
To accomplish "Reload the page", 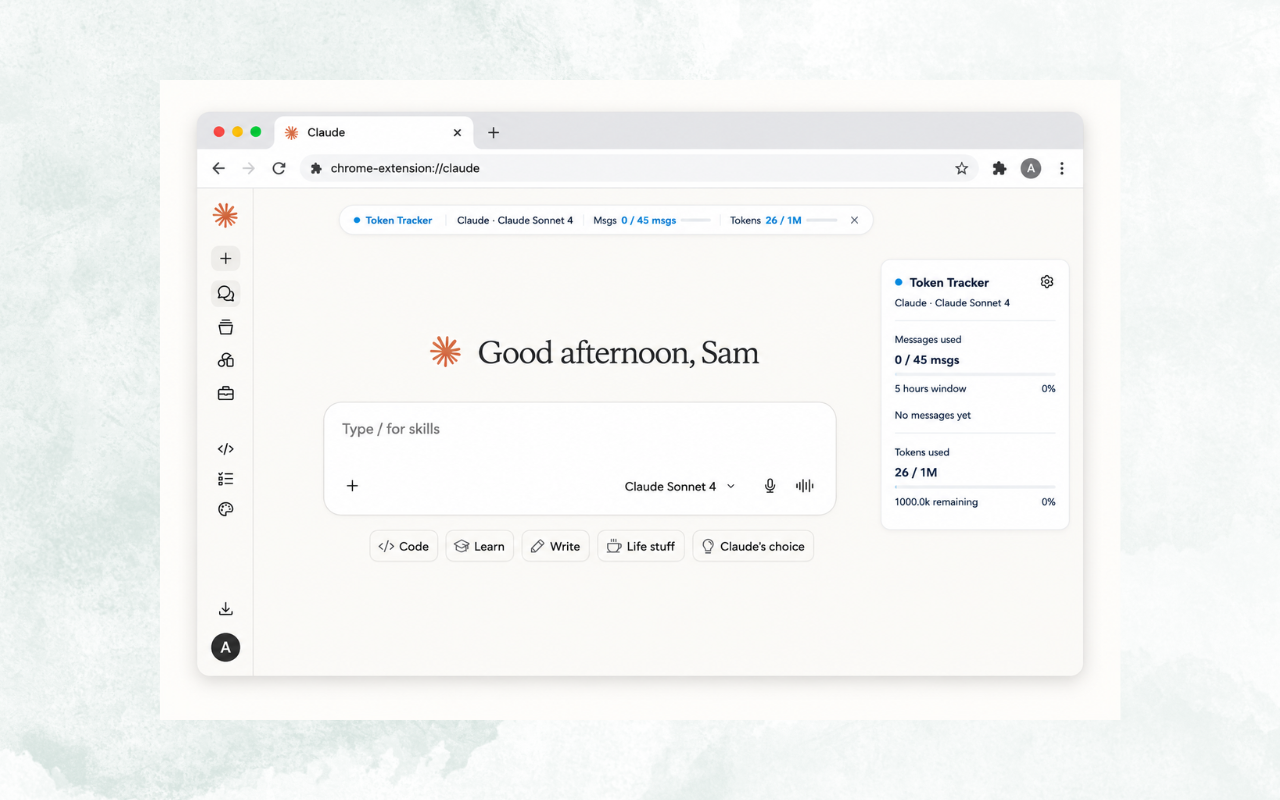I will tap(279, 168).
